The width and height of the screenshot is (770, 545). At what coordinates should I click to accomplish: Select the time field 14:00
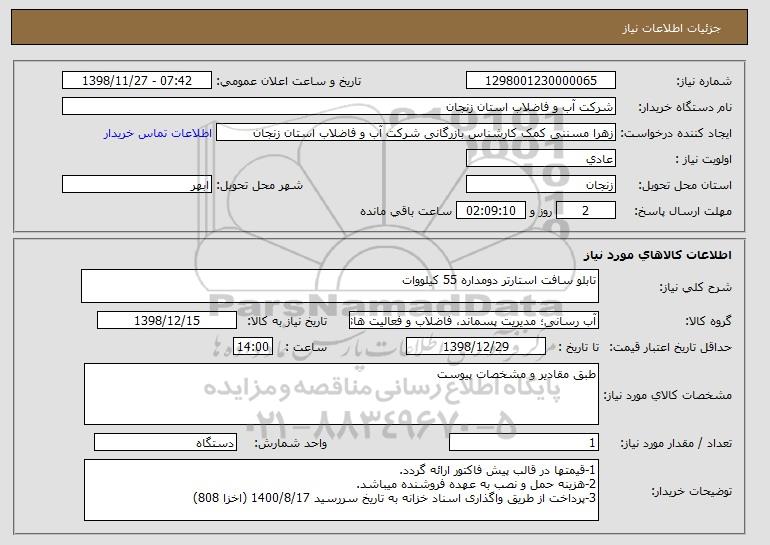coord(253,347)
